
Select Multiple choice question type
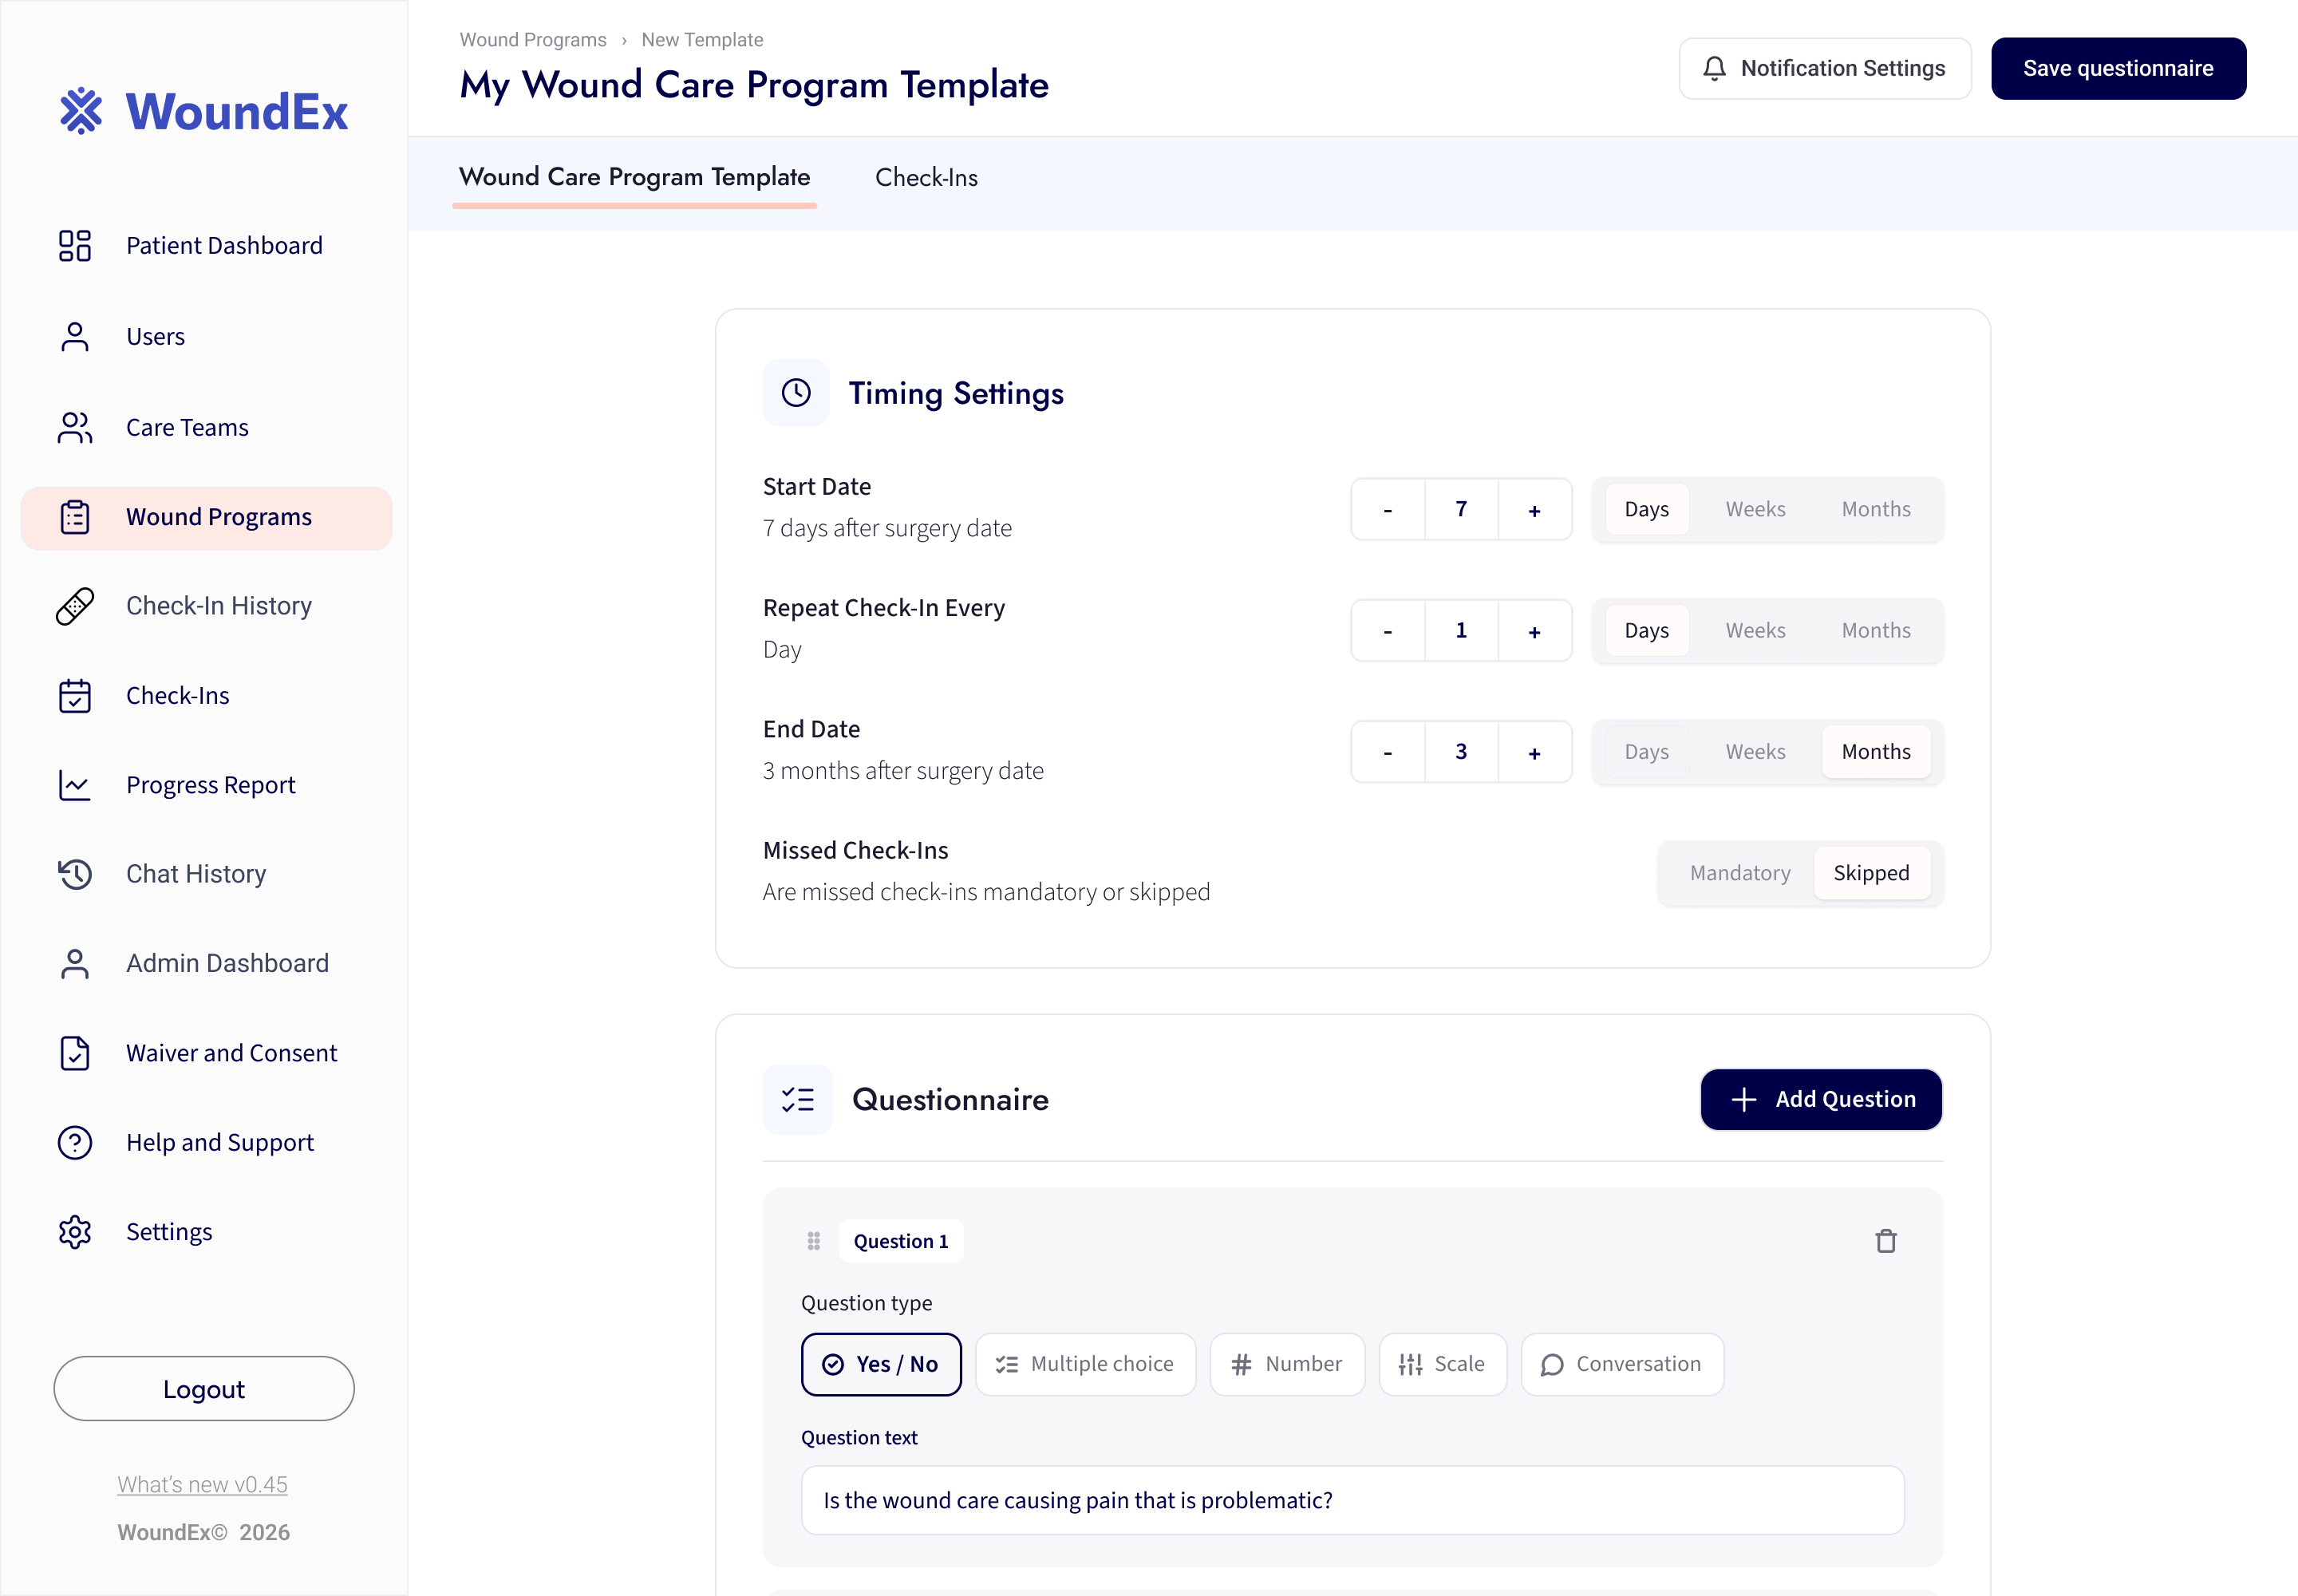[1085, 1364]
